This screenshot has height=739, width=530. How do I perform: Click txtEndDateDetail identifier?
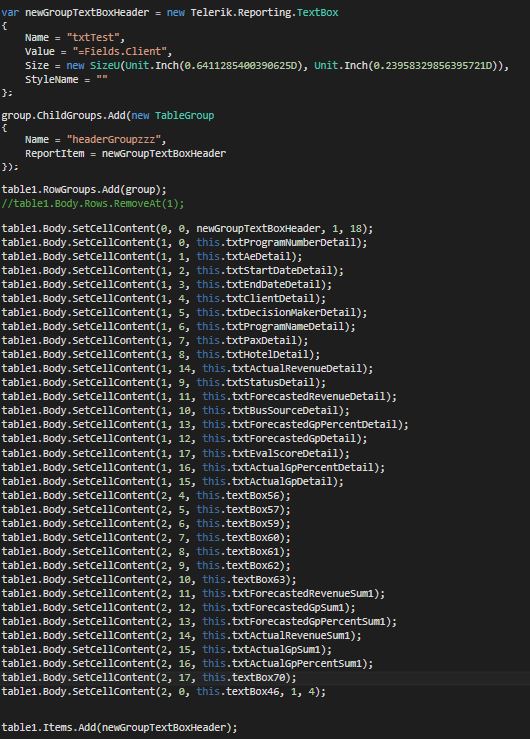coord(273,285)
